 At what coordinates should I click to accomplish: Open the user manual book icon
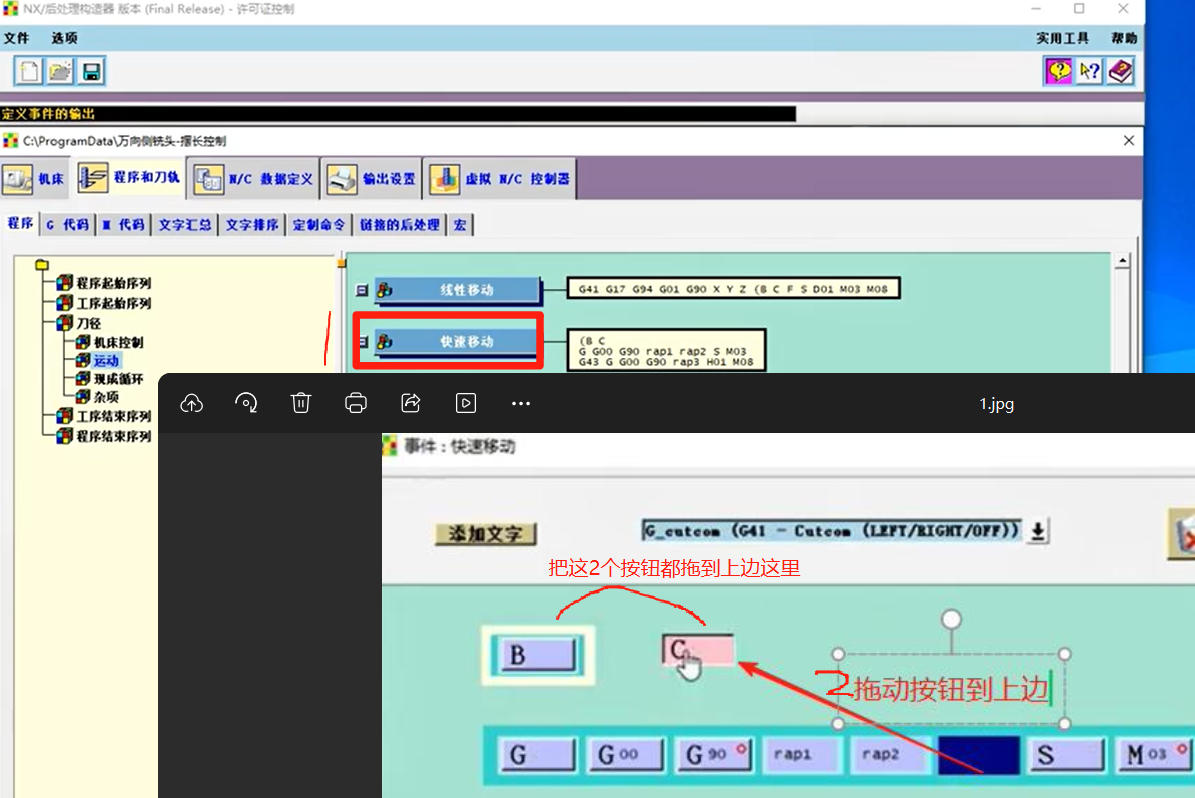1120,72
